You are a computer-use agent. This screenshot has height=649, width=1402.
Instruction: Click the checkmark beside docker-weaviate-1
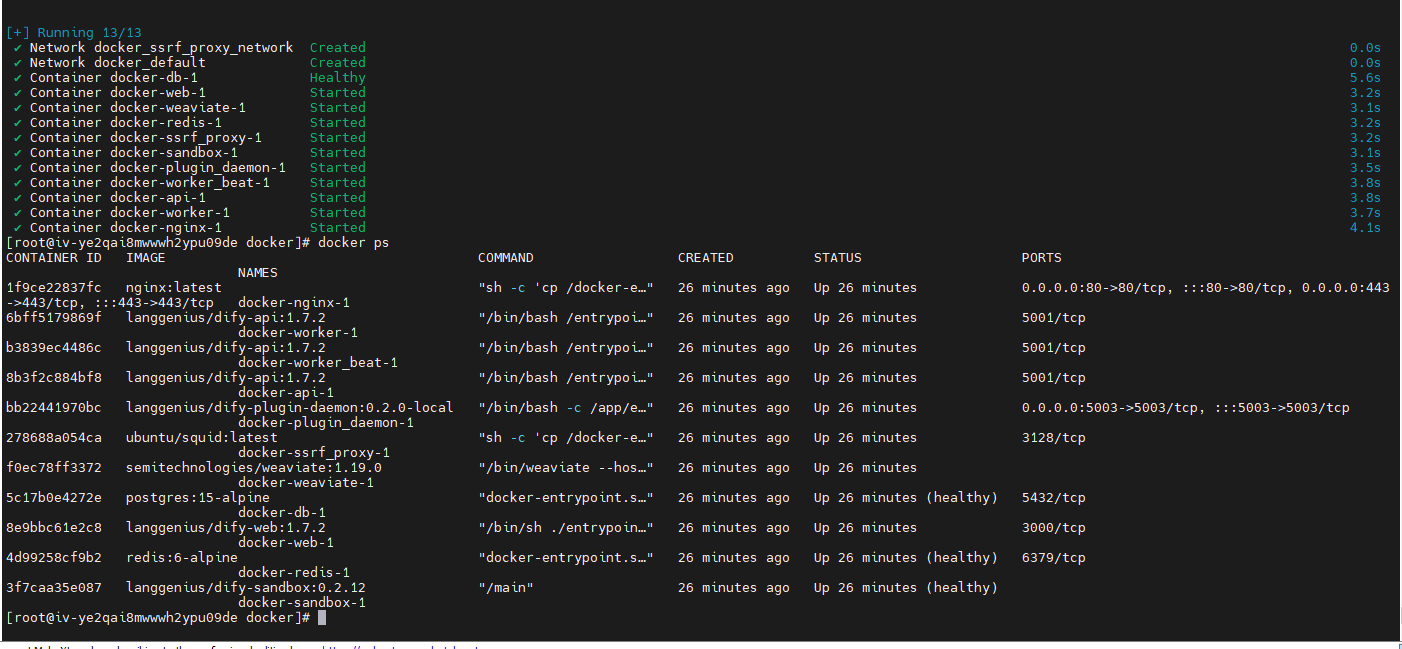click(17, 107)
